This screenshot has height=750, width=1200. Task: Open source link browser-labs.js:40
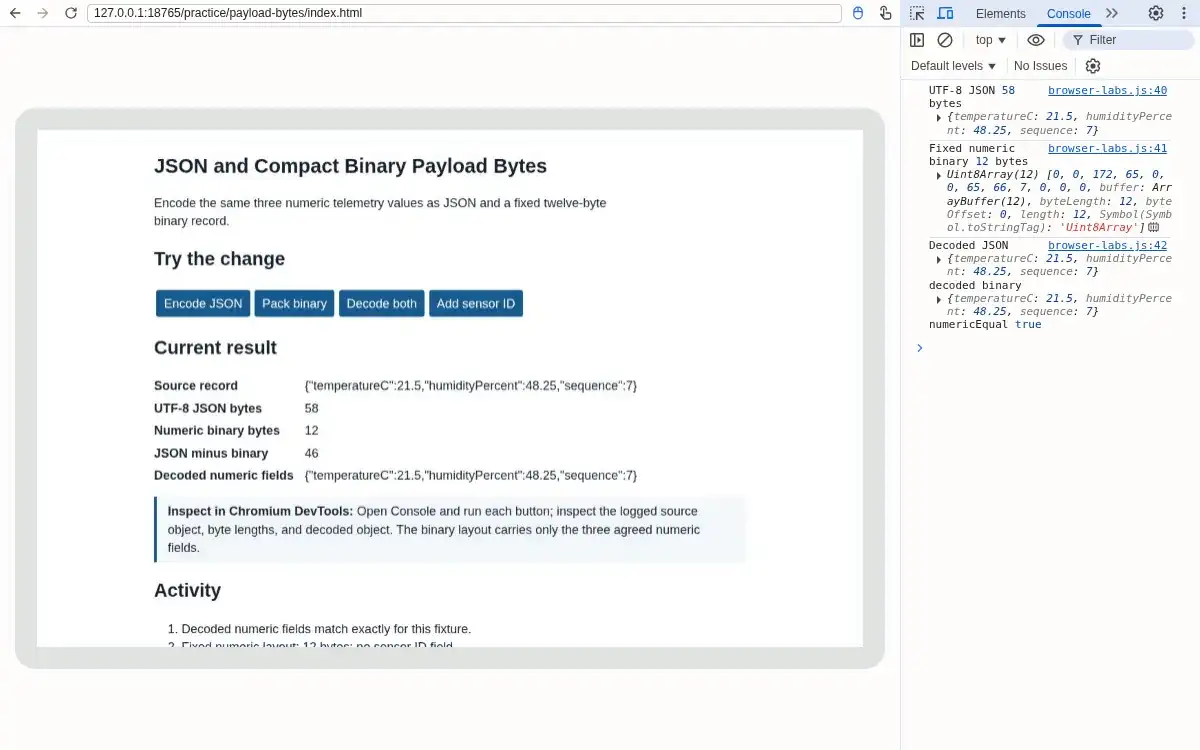1107,91
